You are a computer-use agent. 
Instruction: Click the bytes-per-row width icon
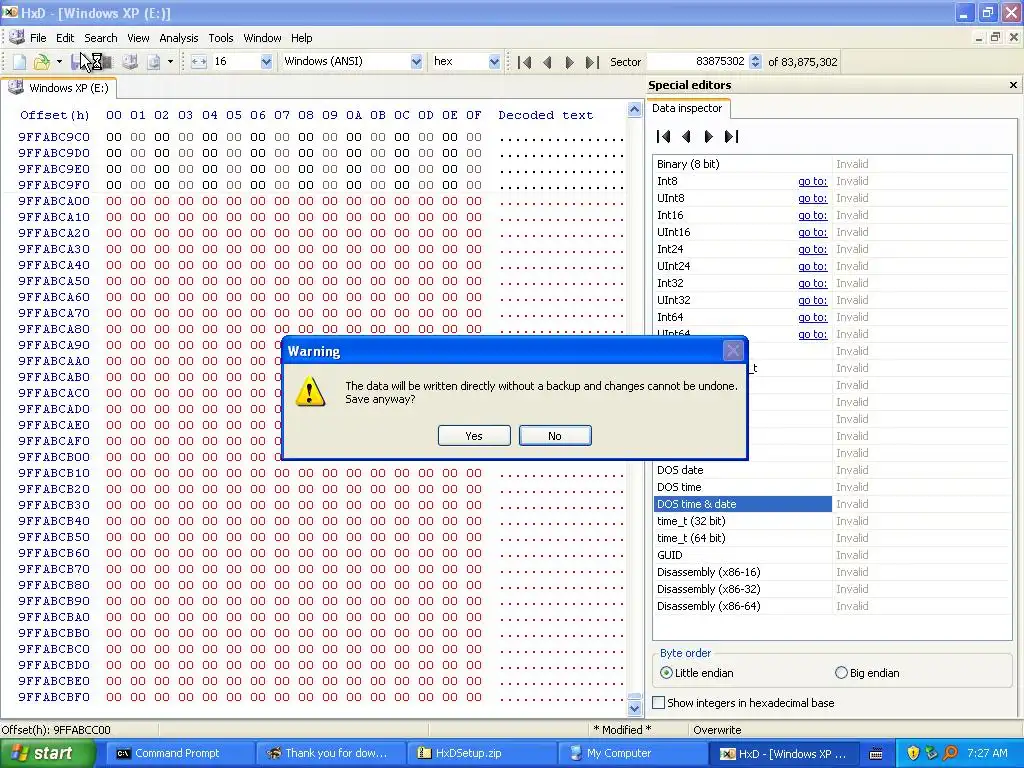point(199,61)
